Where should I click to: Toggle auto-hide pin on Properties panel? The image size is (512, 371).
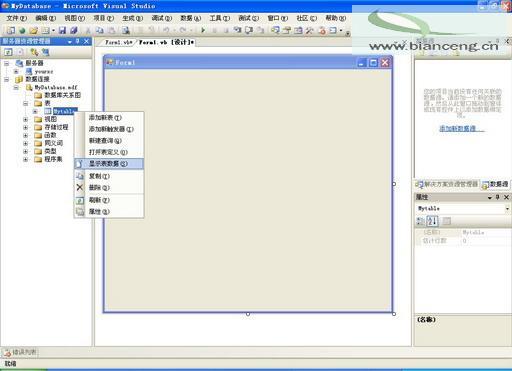(497, 197)
